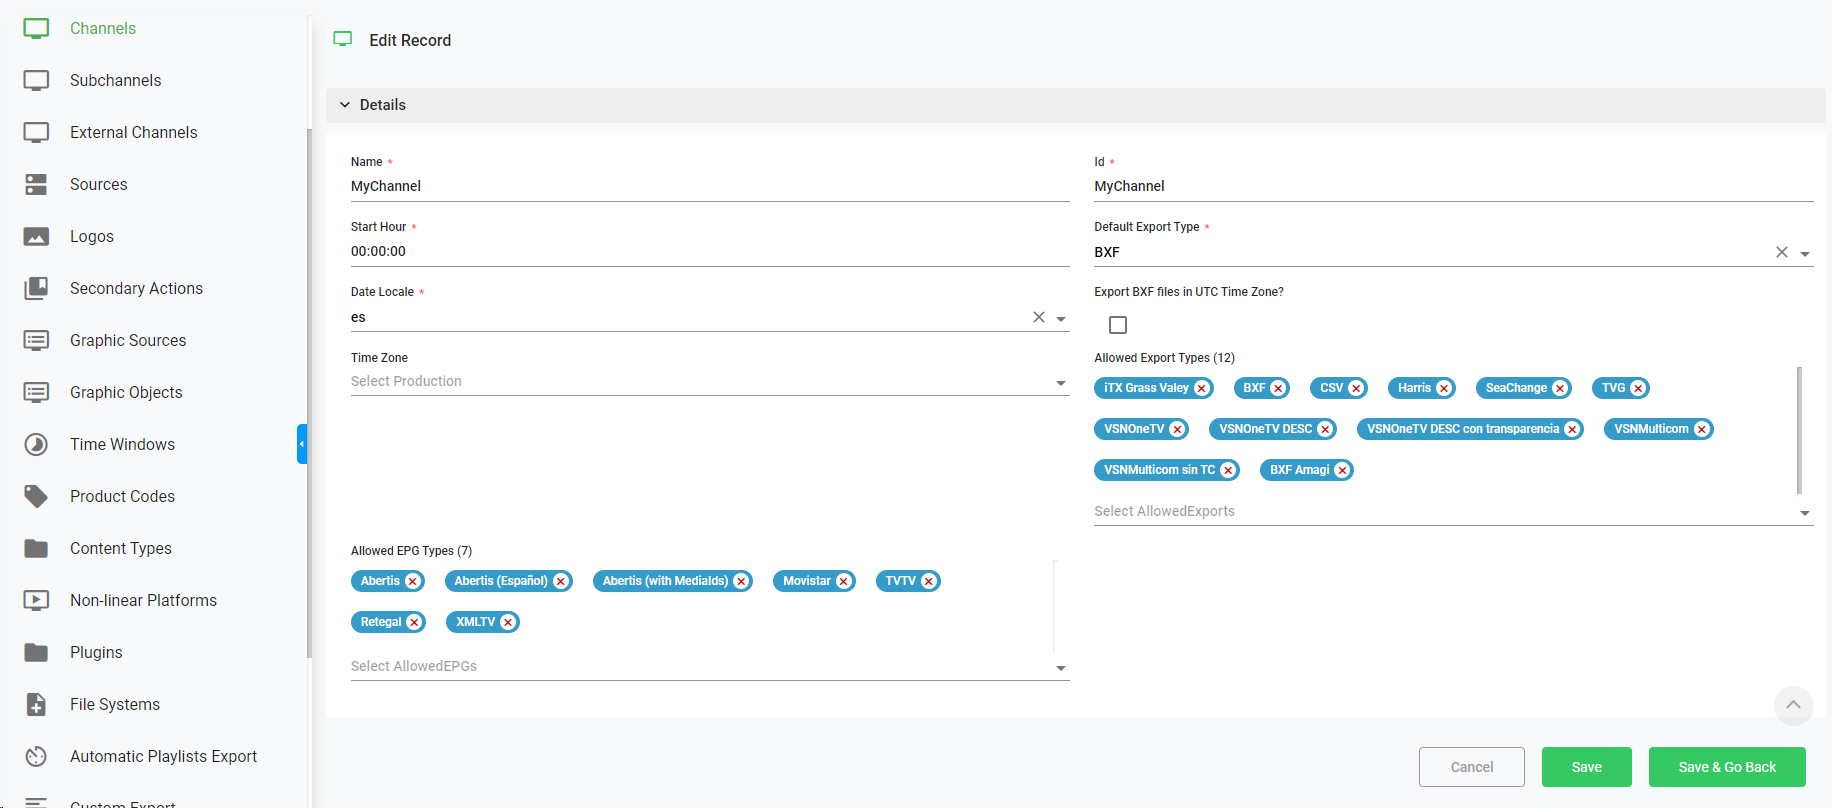This screenshot has height=808, width=1832.
Task: Click the Cancel button
Action: 1471,767
